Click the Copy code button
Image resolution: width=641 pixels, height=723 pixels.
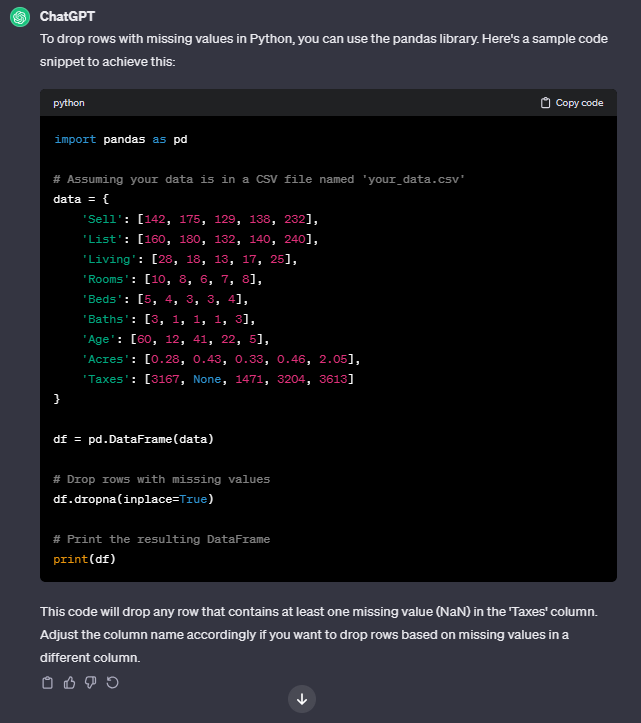(x=572, y=103)
